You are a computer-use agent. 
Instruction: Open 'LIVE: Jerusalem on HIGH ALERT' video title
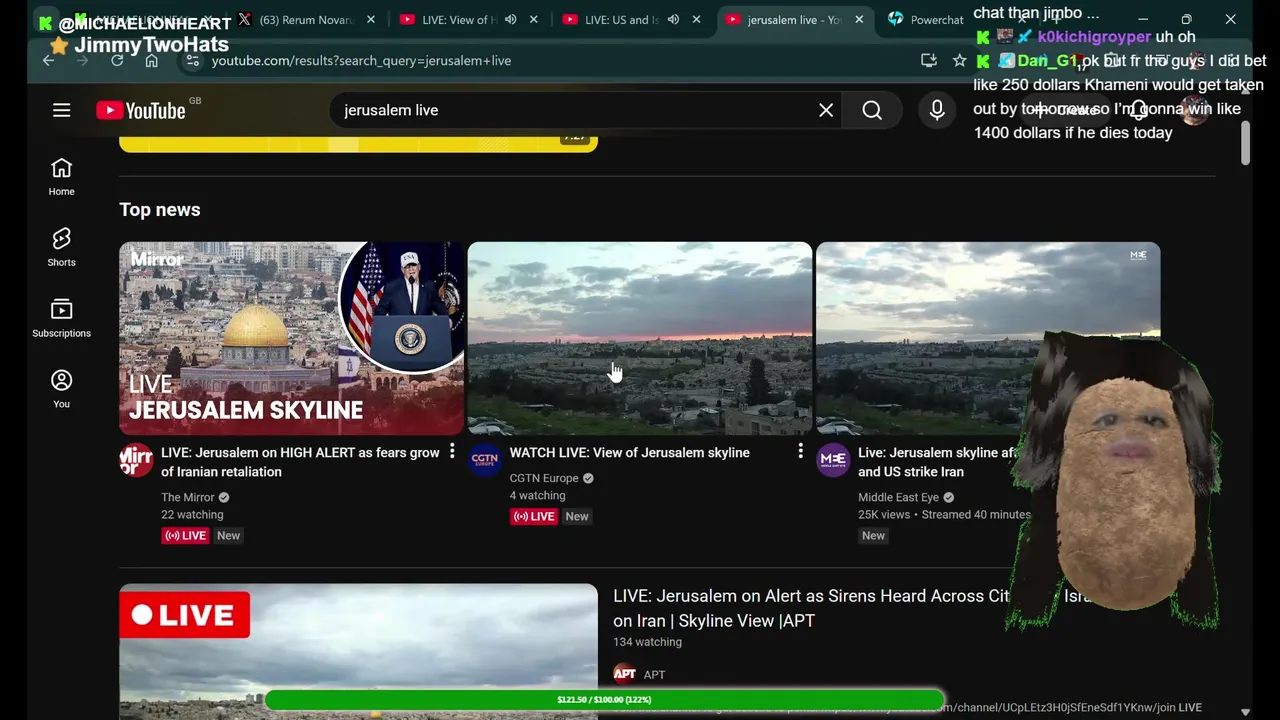tap(300, 462)
